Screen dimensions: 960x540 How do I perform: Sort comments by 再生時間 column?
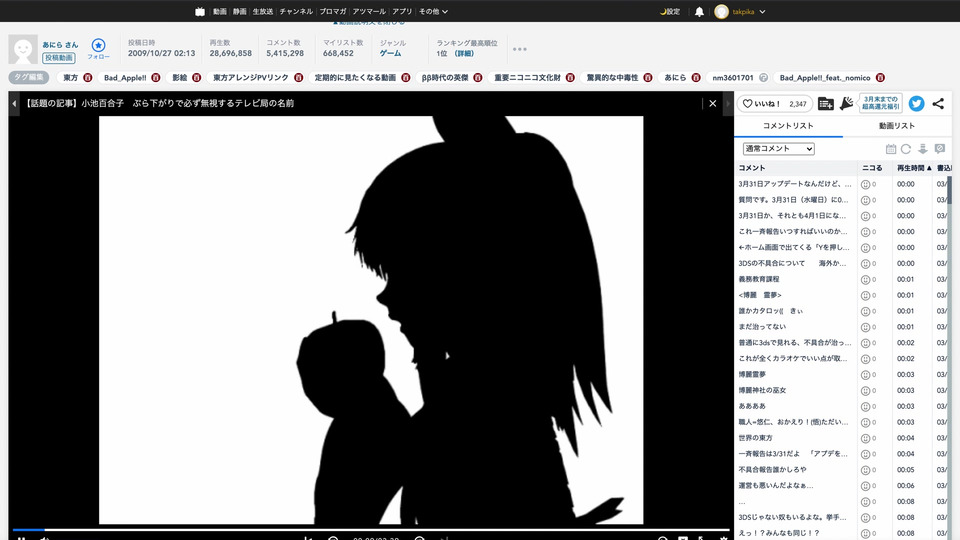[x=914, y=168]
